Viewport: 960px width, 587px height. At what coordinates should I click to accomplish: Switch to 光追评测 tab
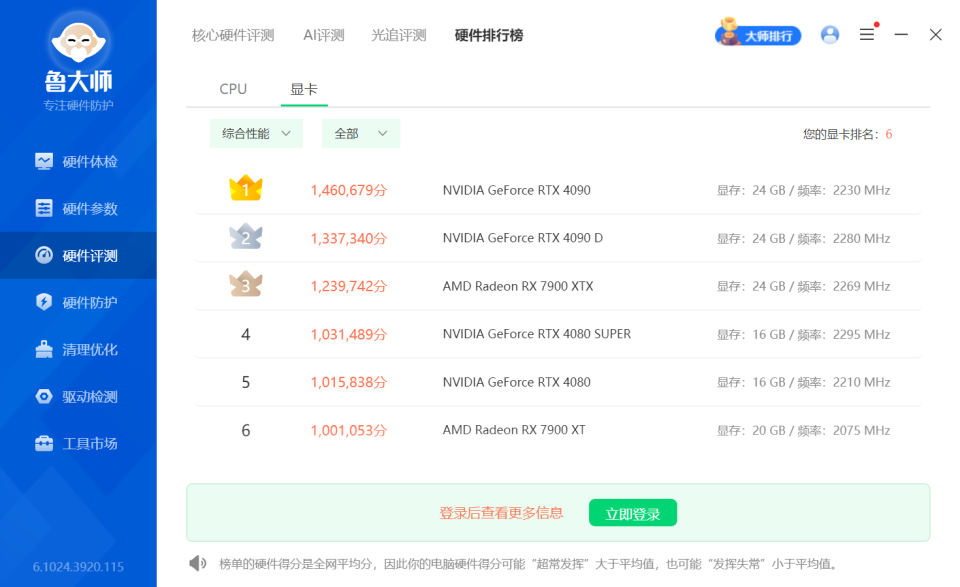399,36
